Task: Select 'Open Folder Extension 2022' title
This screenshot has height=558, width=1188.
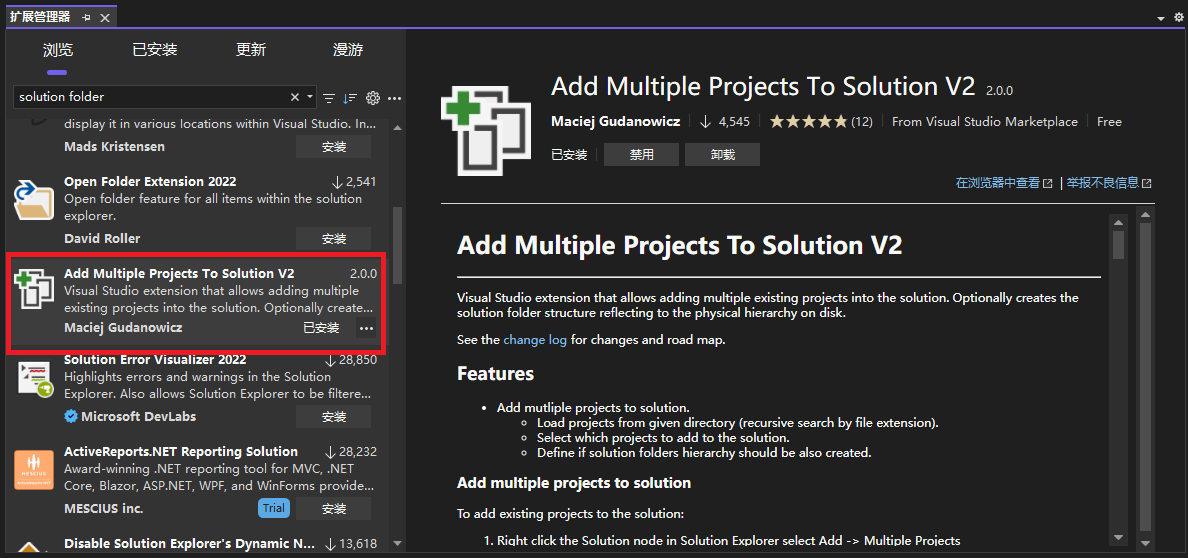Action: 150,182
